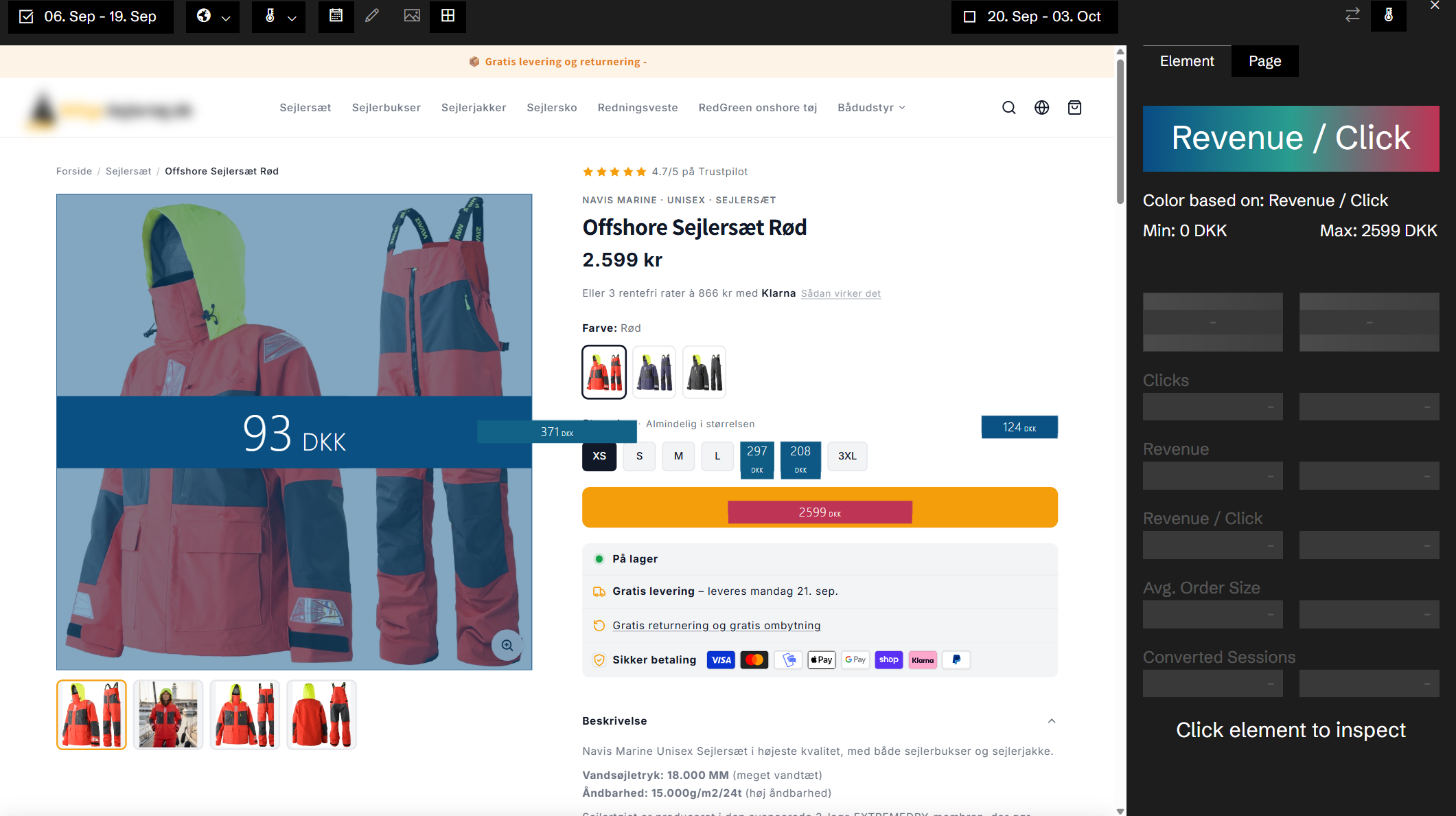The height and width of the screenshot is (816, 1456).
Task: Switch to the Element tab
Action: (x=1187, y=61)
